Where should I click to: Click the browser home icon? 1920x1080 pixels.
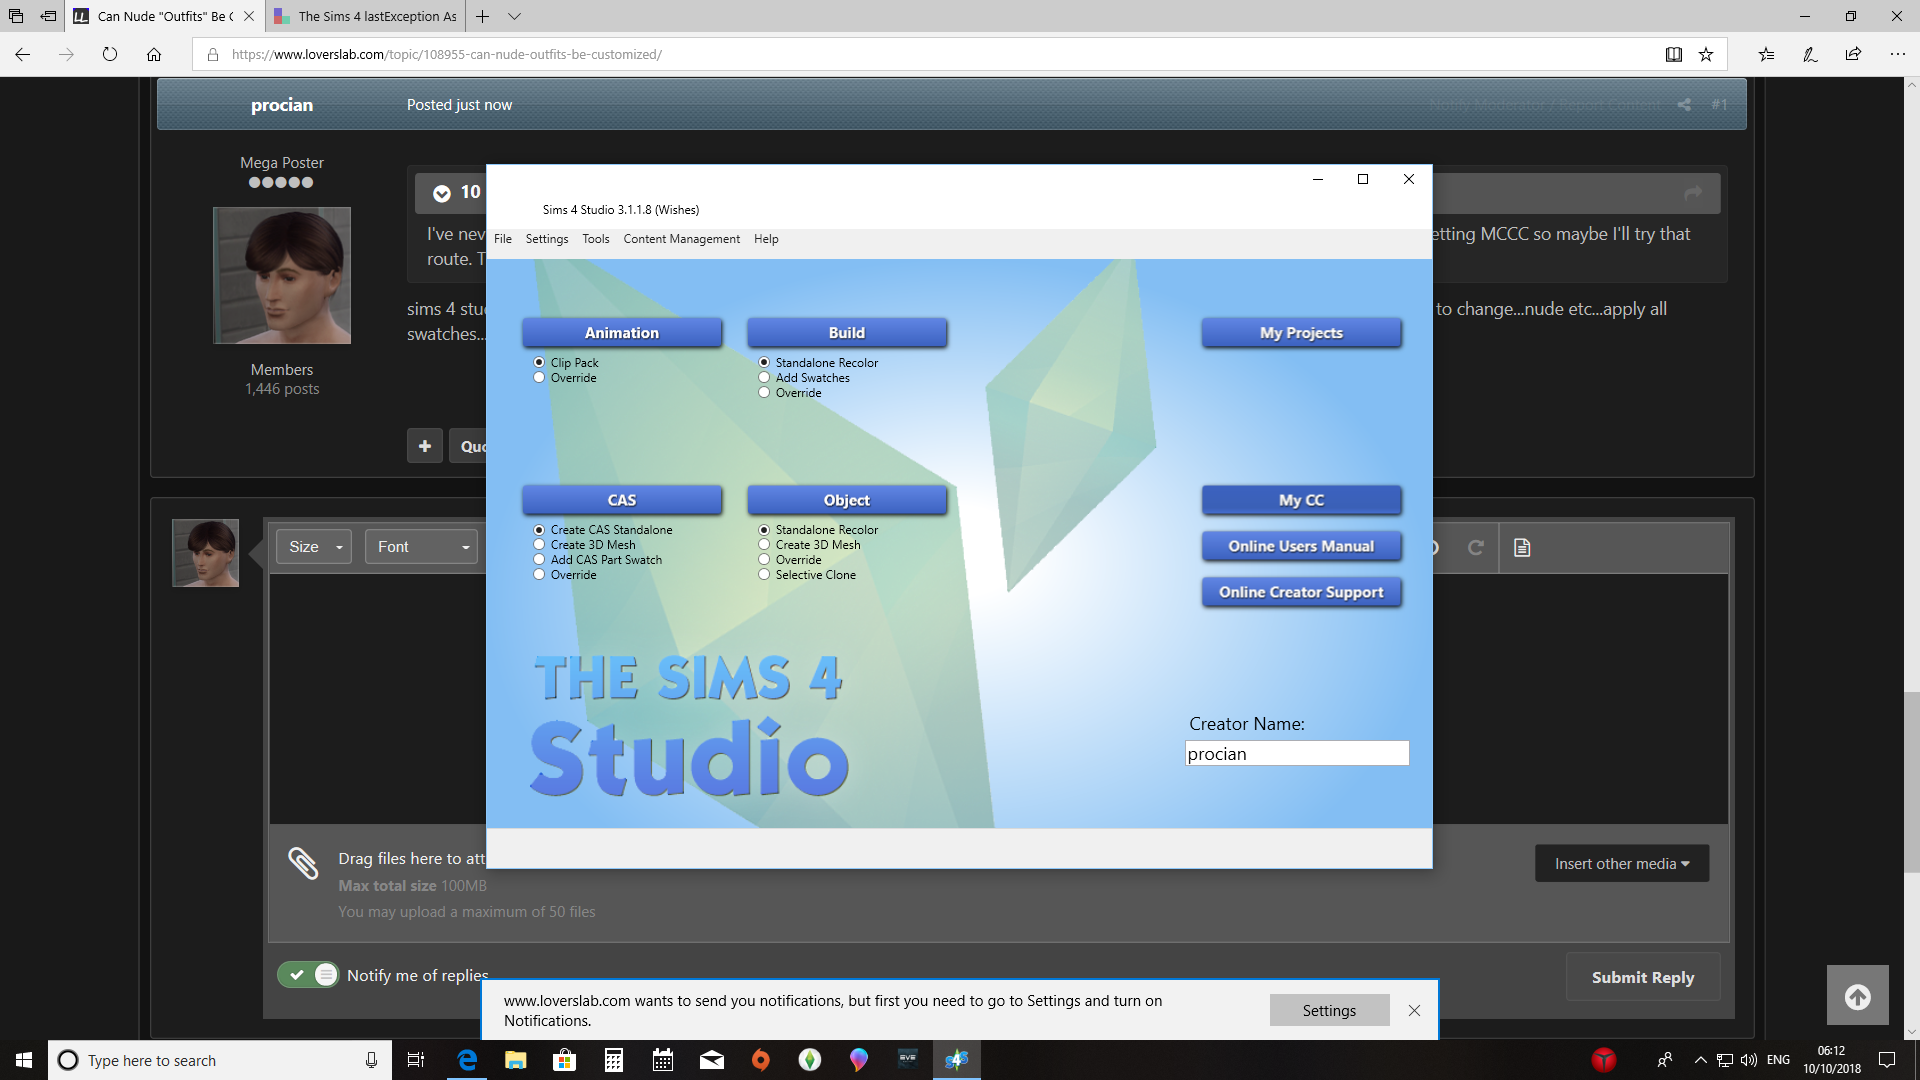click(x=154, y=55)
